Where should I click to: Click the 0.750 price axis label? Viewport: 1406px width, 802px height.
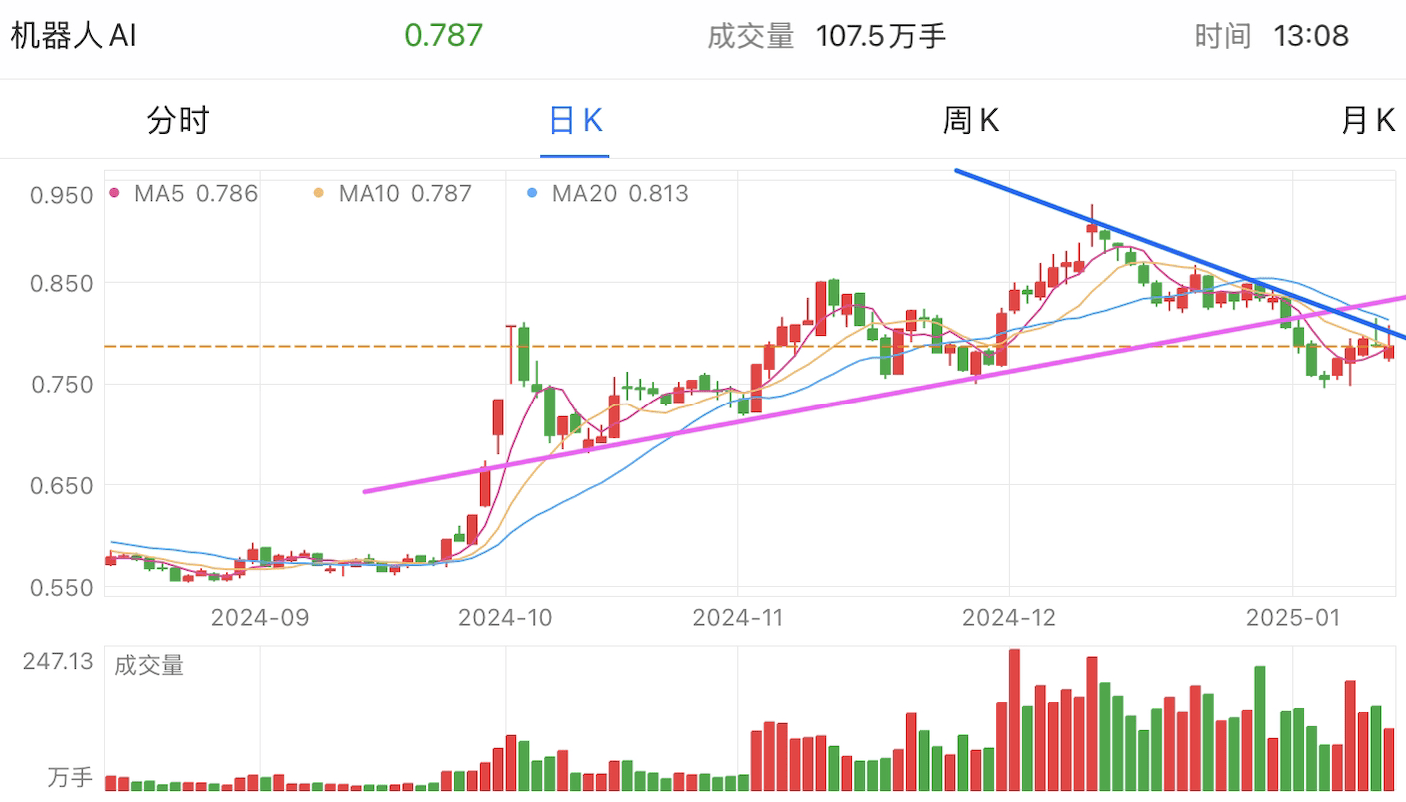61,385
